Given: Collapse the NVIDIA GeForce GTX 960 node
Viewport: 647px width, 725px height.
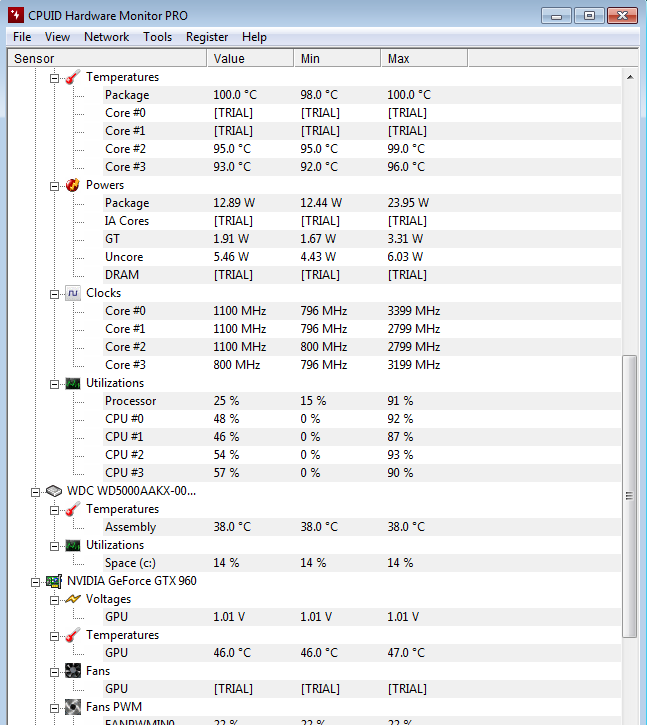Looking at the screenshot, I should pyautogui.click(x=36, y=582).
